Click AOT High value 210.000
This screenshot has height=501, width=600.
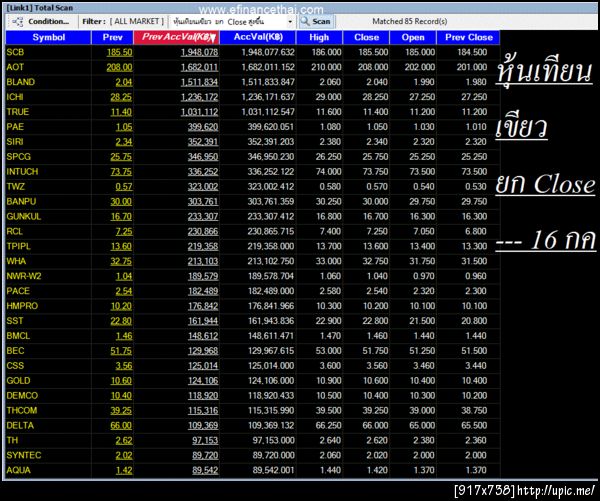pos(326,67)
